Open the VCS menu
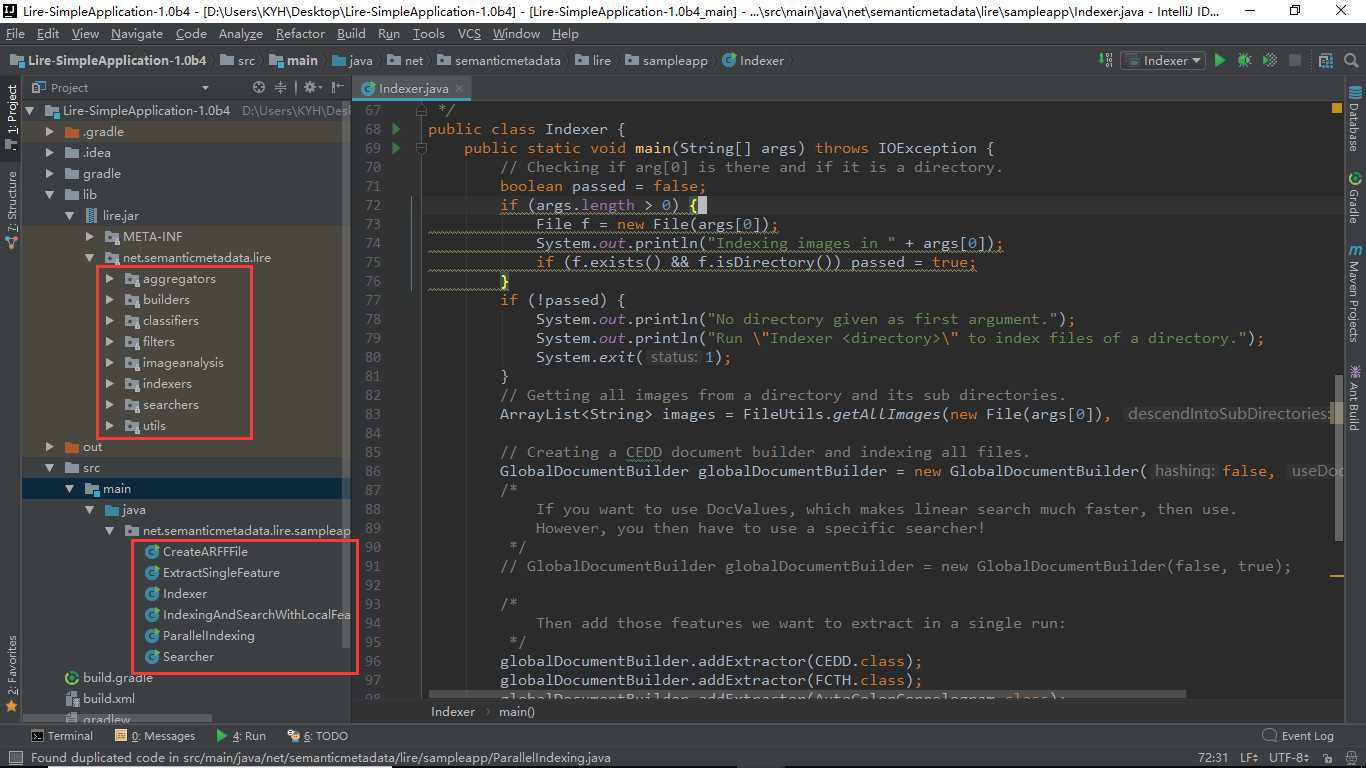 pos(469,33)
